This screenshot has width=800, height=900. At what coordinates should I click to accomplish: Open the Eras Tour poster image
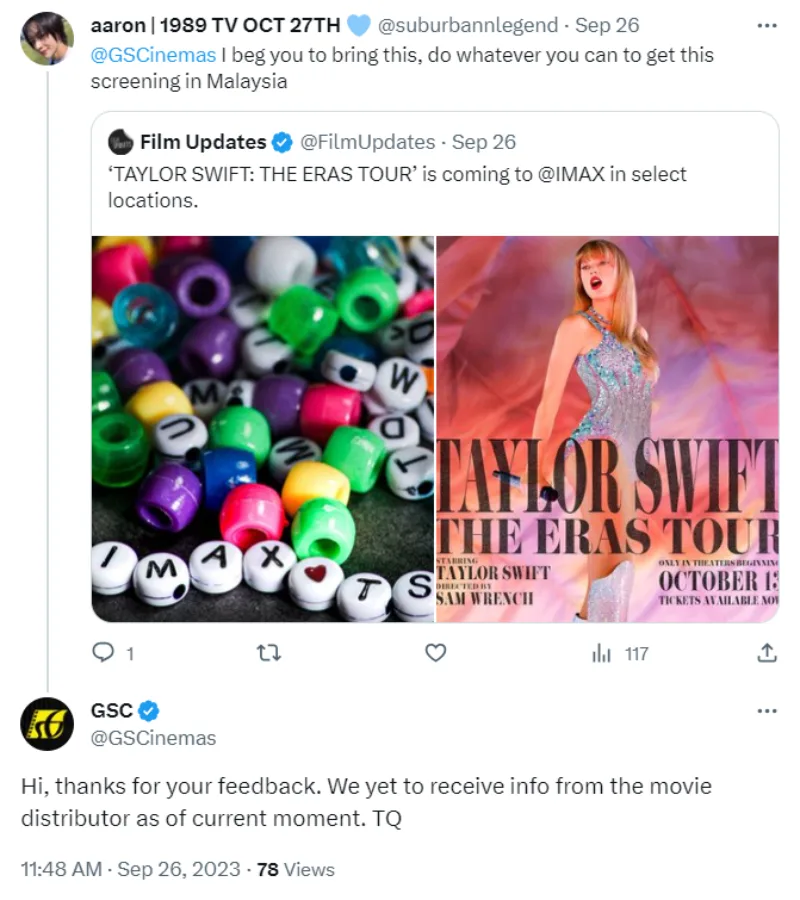(x=608, y=429)
